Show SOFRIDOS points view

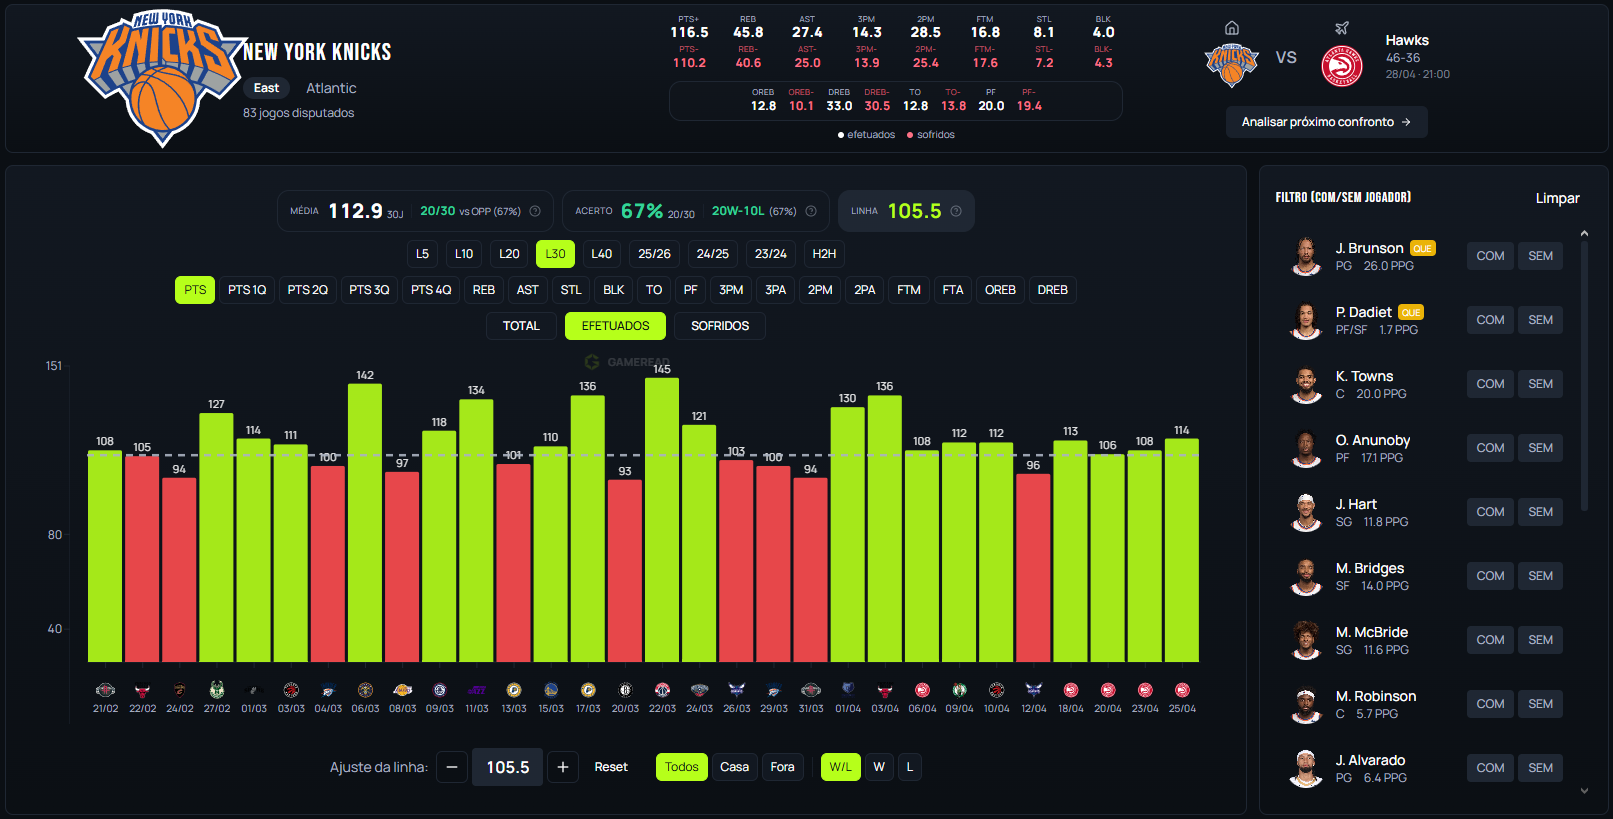pos(720,326)
